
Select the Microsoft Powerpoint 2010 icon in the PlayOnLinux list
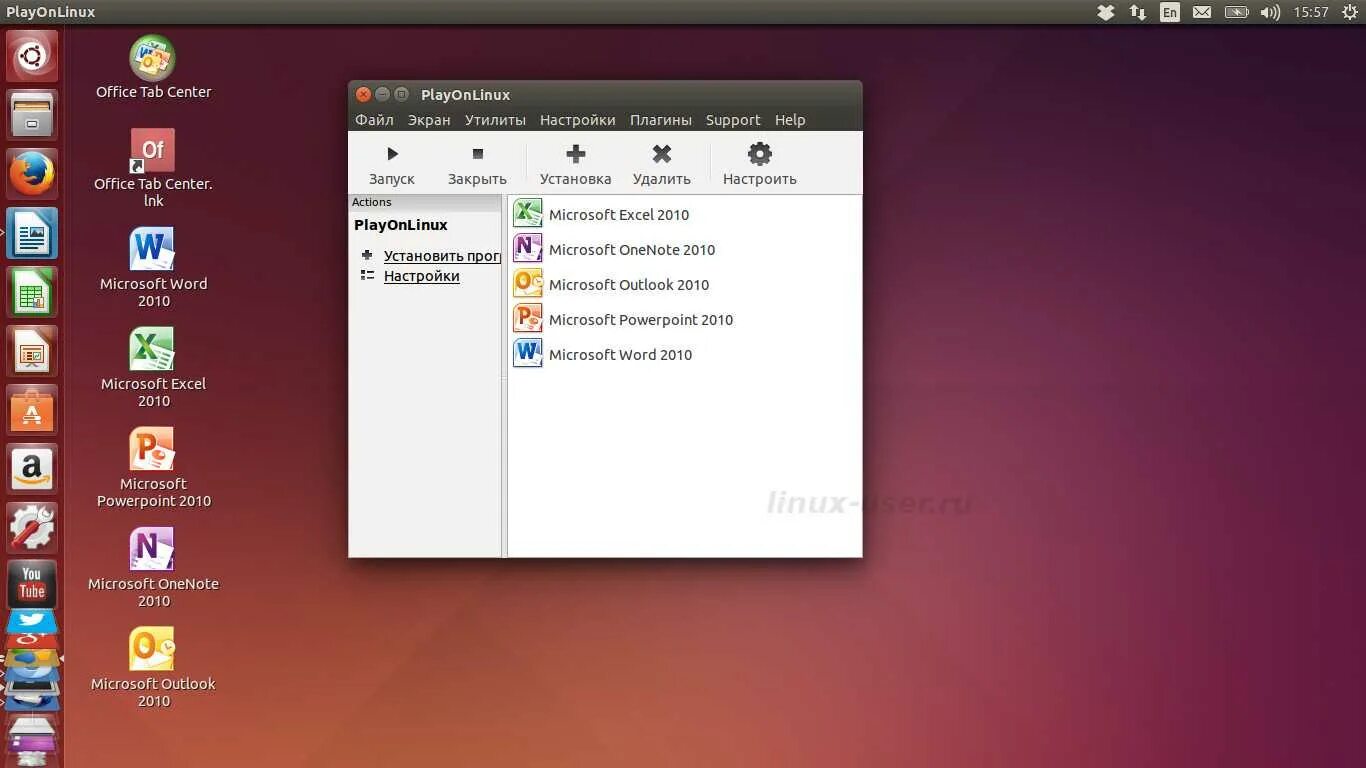point(527,318)
